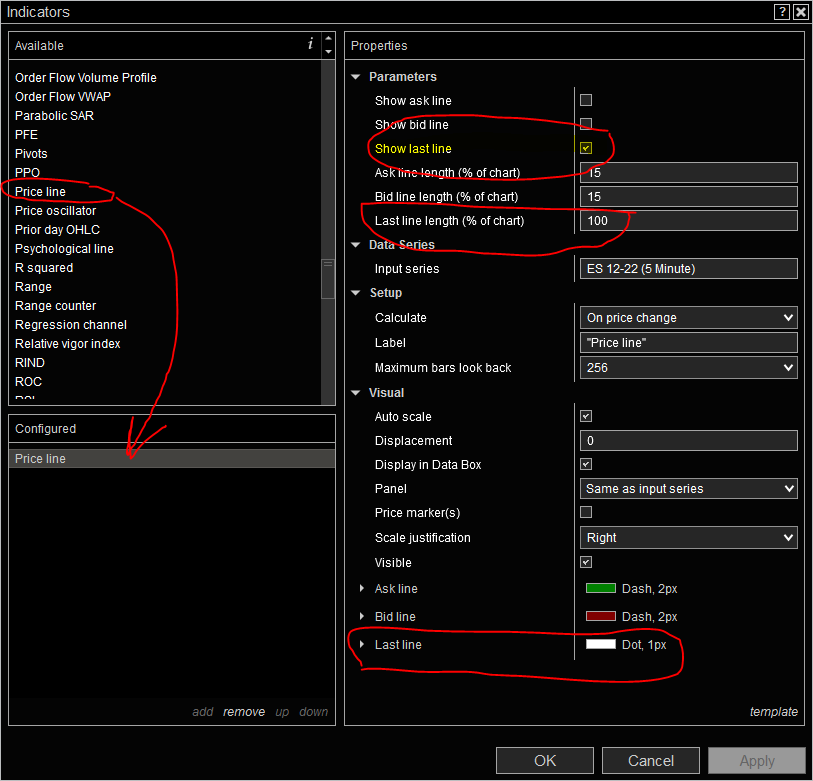Select Range indicator
The image size is (813, 781).
33,287
